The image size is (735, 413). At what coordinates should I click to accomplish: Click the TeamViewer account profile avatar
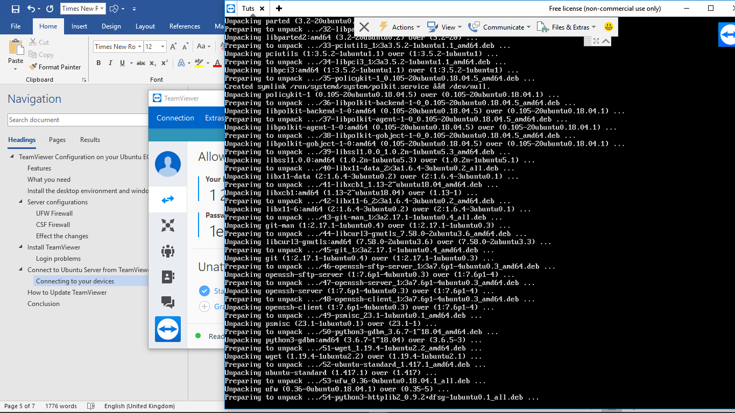click(x=168, y=164)
